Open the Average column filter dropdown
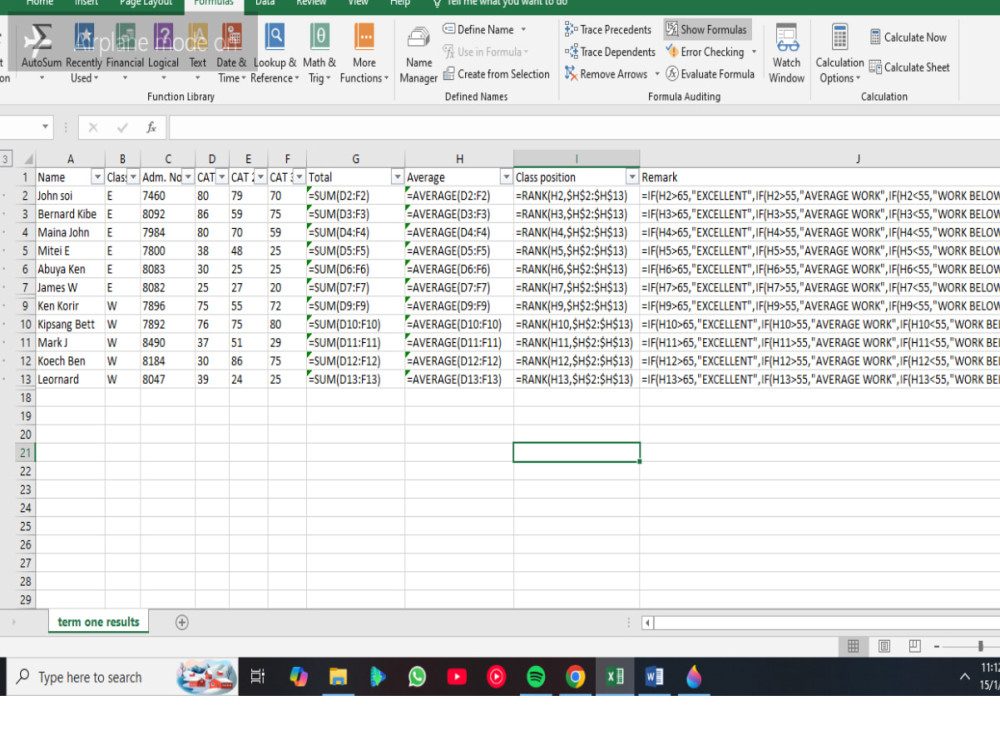This screenshot has width=1000, height=750. [x=506, y=177]
